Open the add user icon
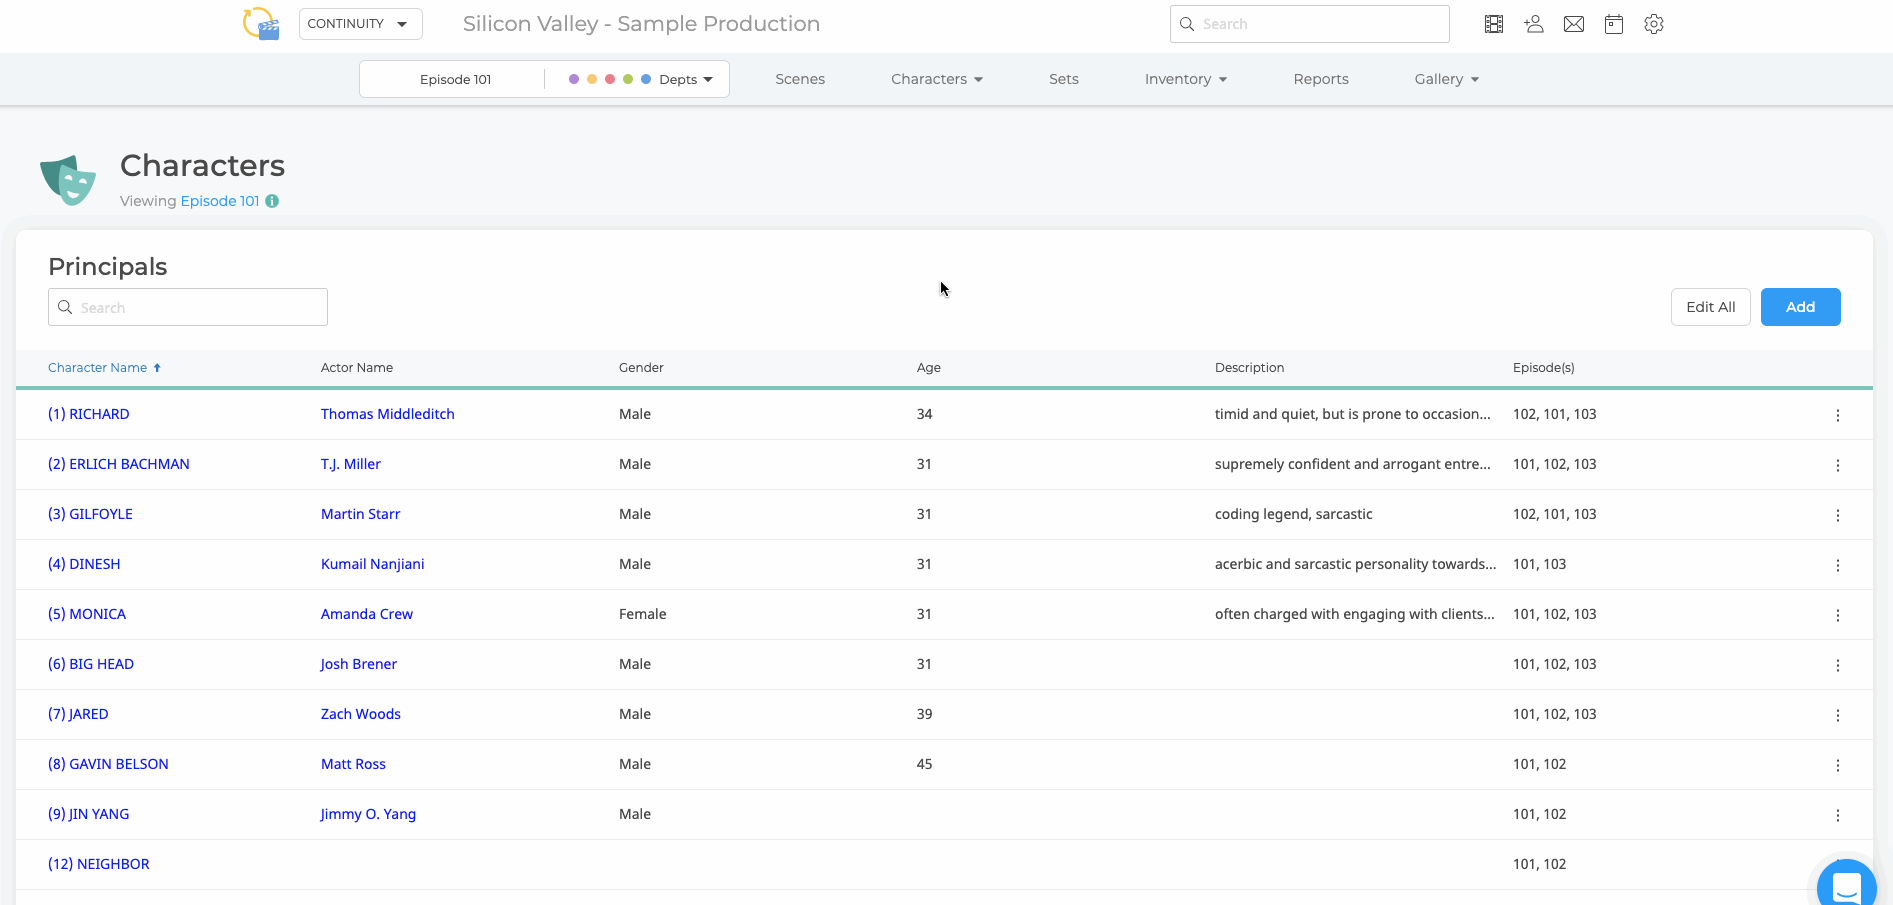Viewport: 1893px width, 905px height. (x=1534, y=24)
